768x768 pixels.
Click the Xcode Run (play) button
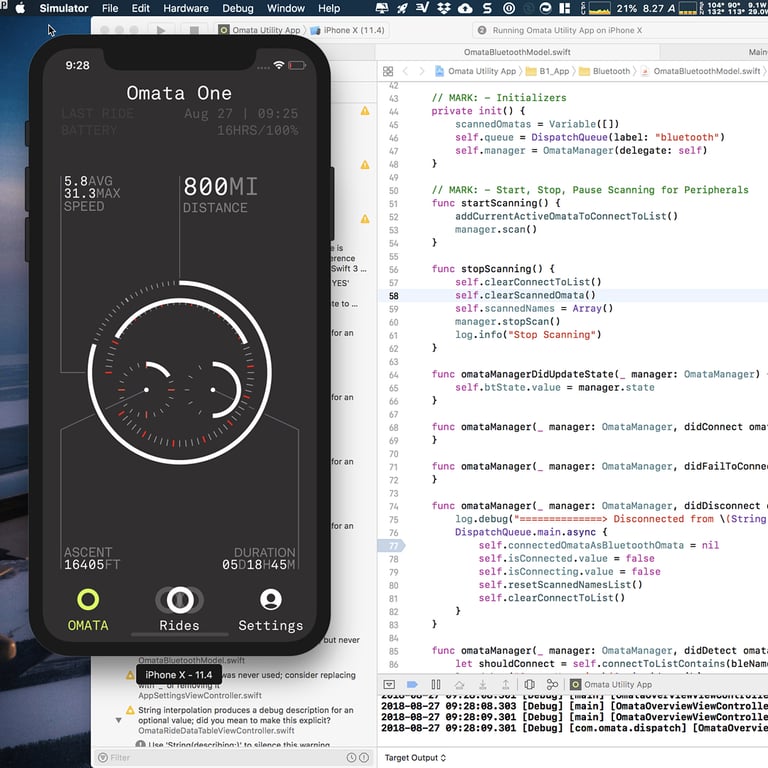coord(161,30)
